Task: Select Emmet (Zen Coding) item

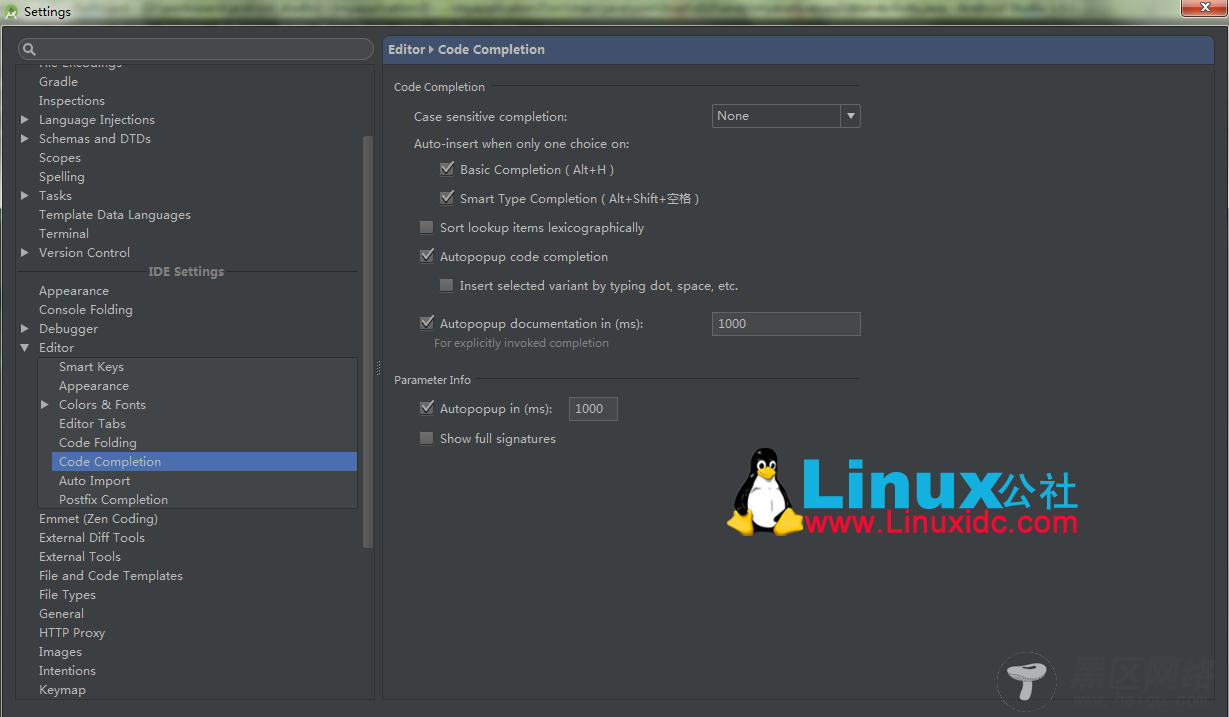Action: 98,519
